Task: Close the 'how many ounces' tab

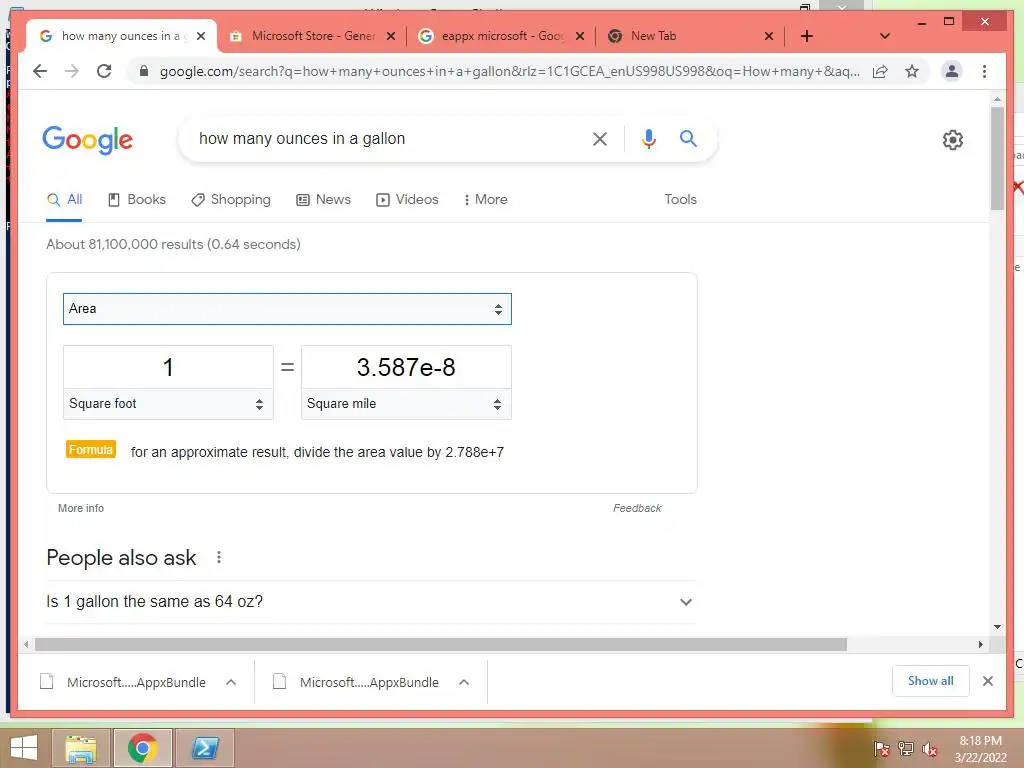Action: (x=201, y=36)
